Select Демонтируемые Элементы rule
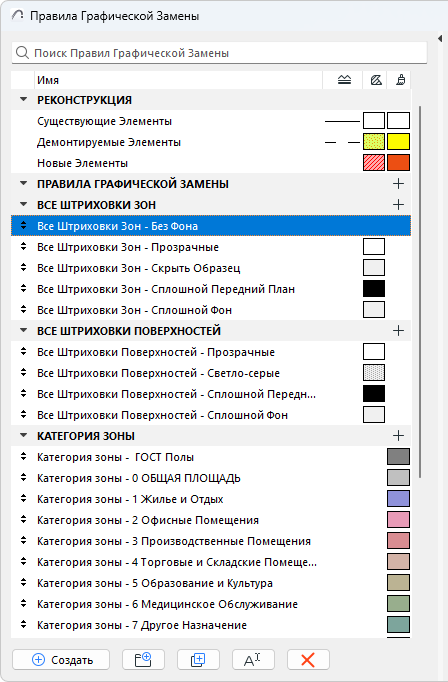 tap(211, 142)
